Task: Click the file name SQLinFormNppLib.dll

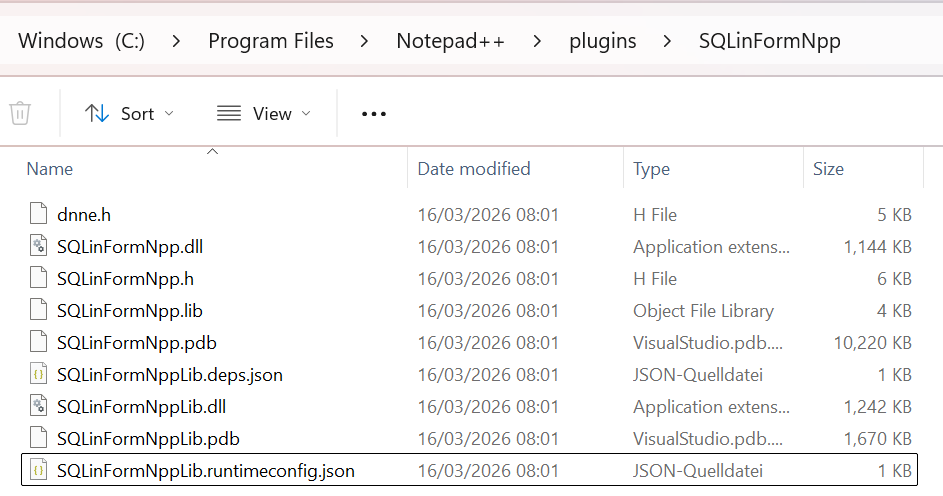Action: pyautogui.click(x=141, y=407)
